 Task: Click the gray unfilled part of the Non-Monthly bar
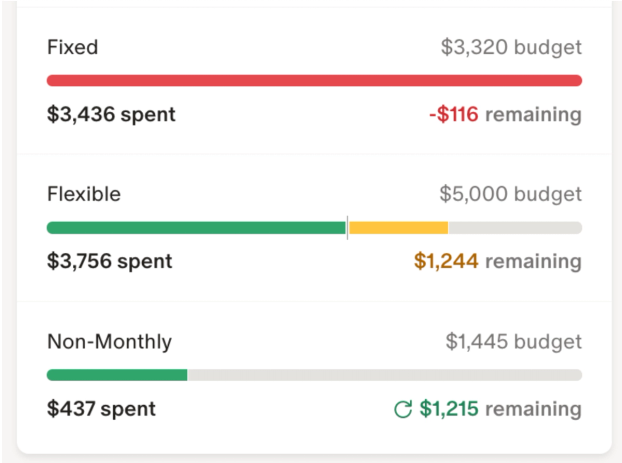point(384,375)
